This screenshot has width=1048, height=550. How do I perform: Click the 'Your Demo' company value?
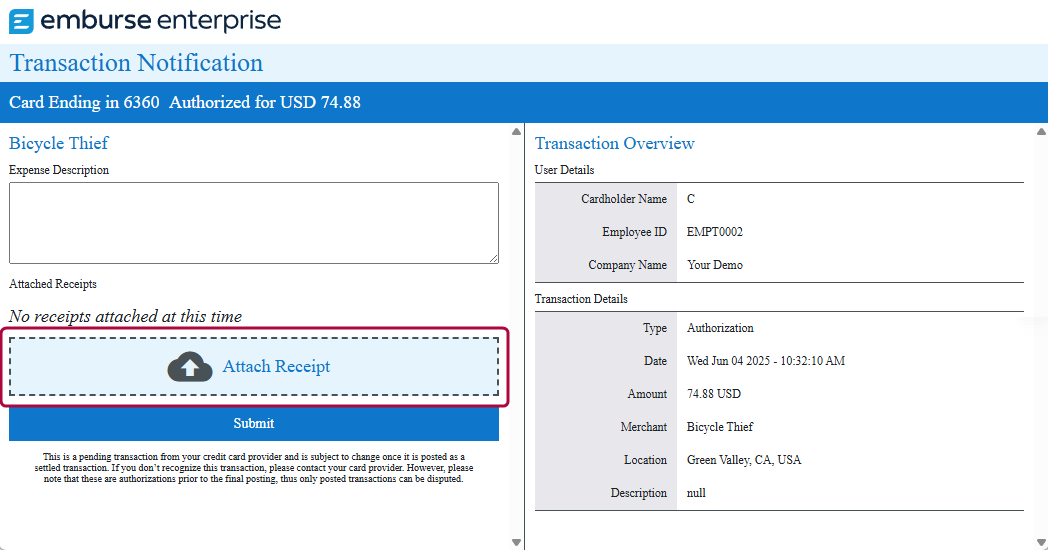pyautogui.click(x=714, y=265)
